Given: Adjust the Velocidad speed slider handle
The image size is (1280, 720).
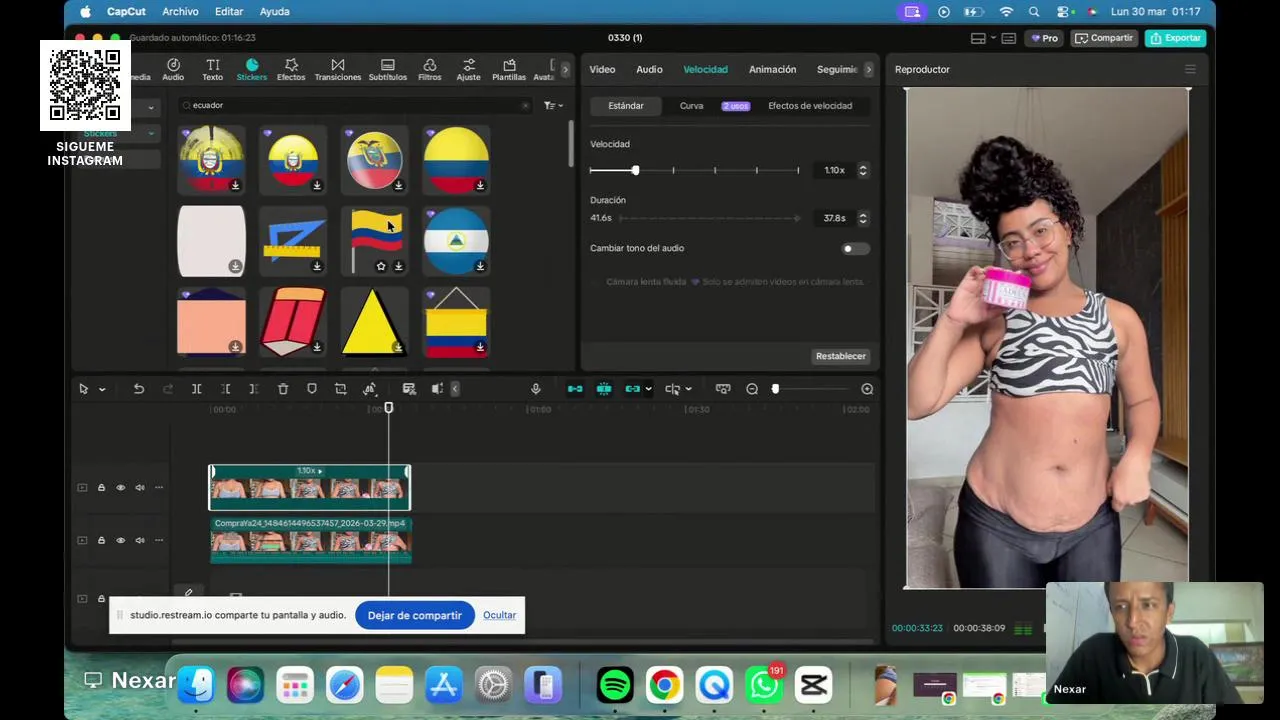Looking at the screenshot, I should [x=635, y=170].
